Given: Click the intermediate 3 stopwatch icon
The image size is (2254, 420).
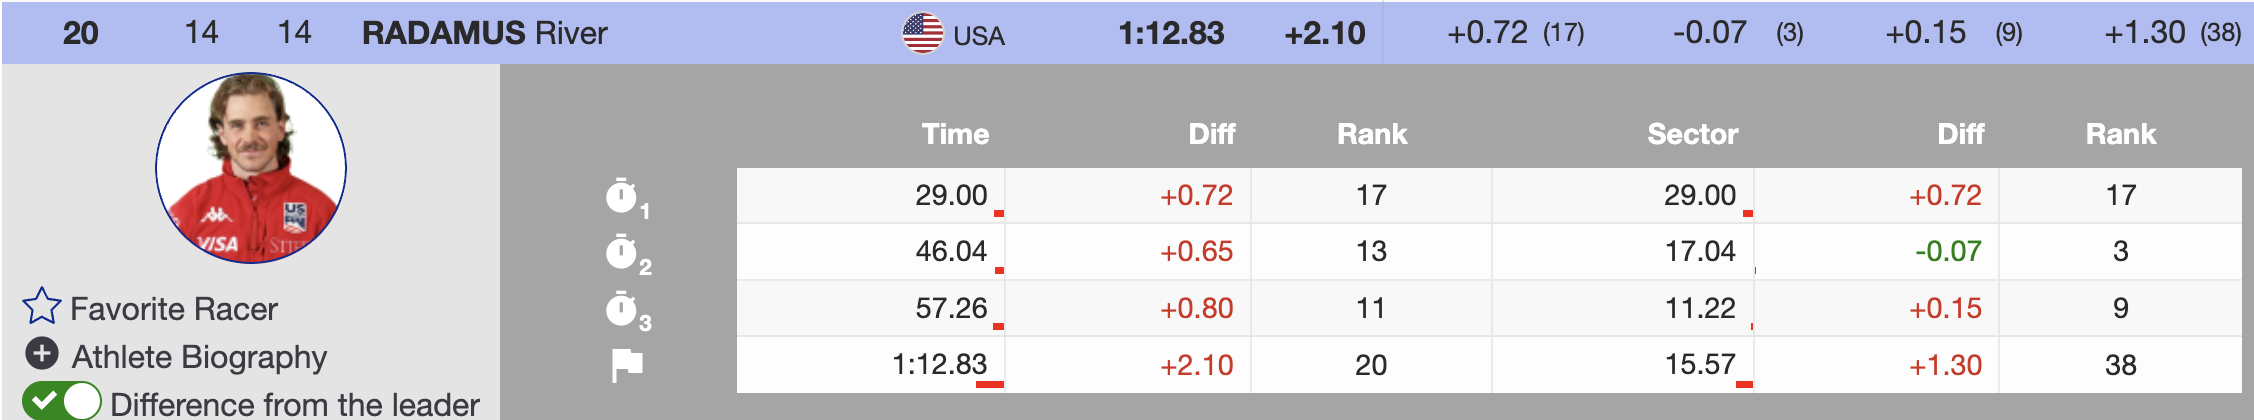Looking at the screenshot, I should pos(623,309).
